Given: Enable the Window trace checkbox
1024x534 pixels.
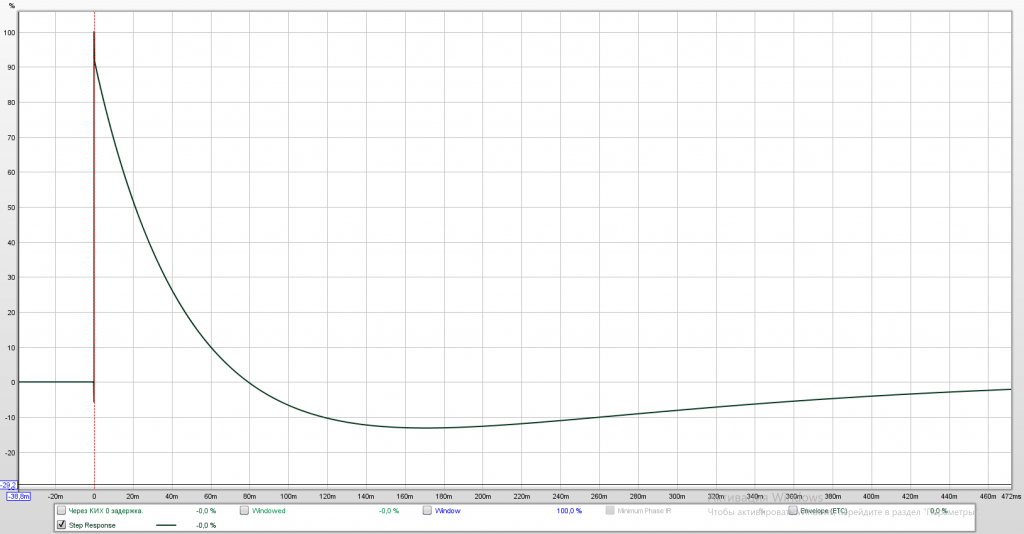Looking at the screenshot, I should [427, 510].
